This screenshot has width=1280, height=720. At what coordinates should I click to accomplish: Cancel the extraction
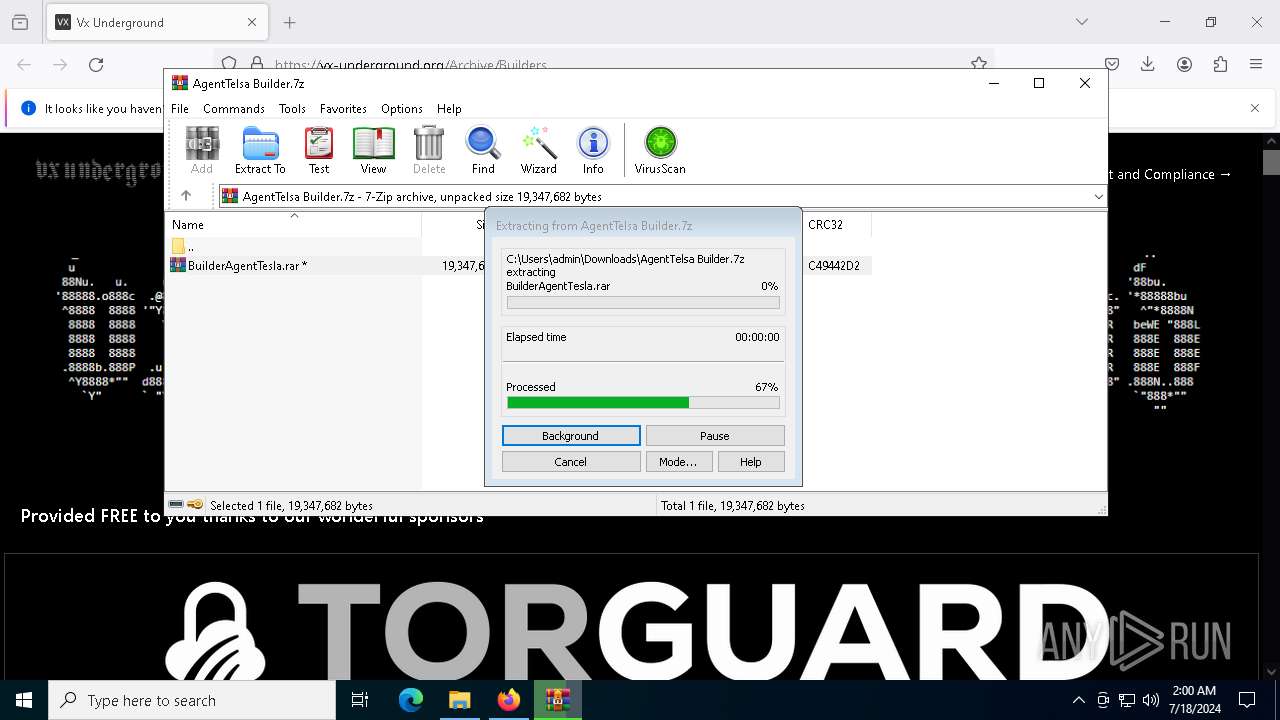(571, 462)
